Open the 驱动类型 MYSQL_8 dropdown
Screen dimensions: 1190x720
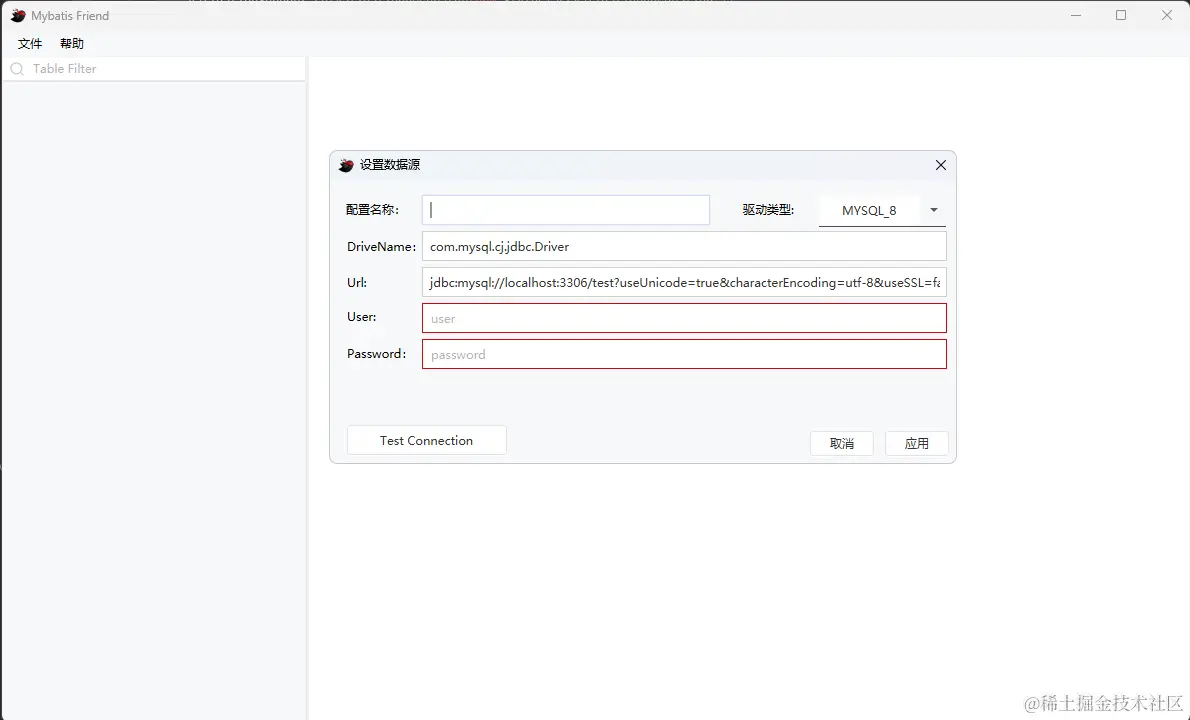pyautogui.click(x=882, y=211)
